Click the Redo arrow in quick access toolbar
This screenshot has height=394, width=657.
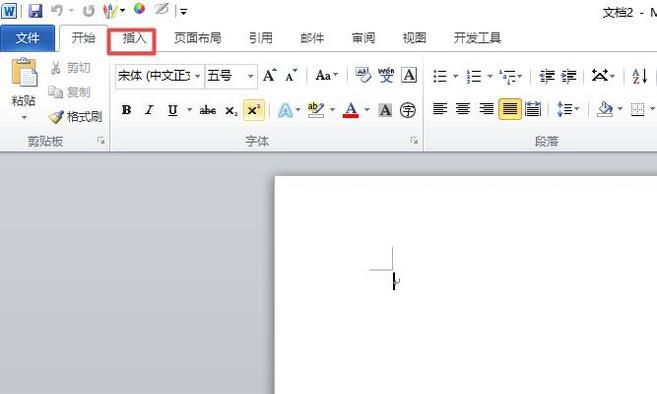88,10
